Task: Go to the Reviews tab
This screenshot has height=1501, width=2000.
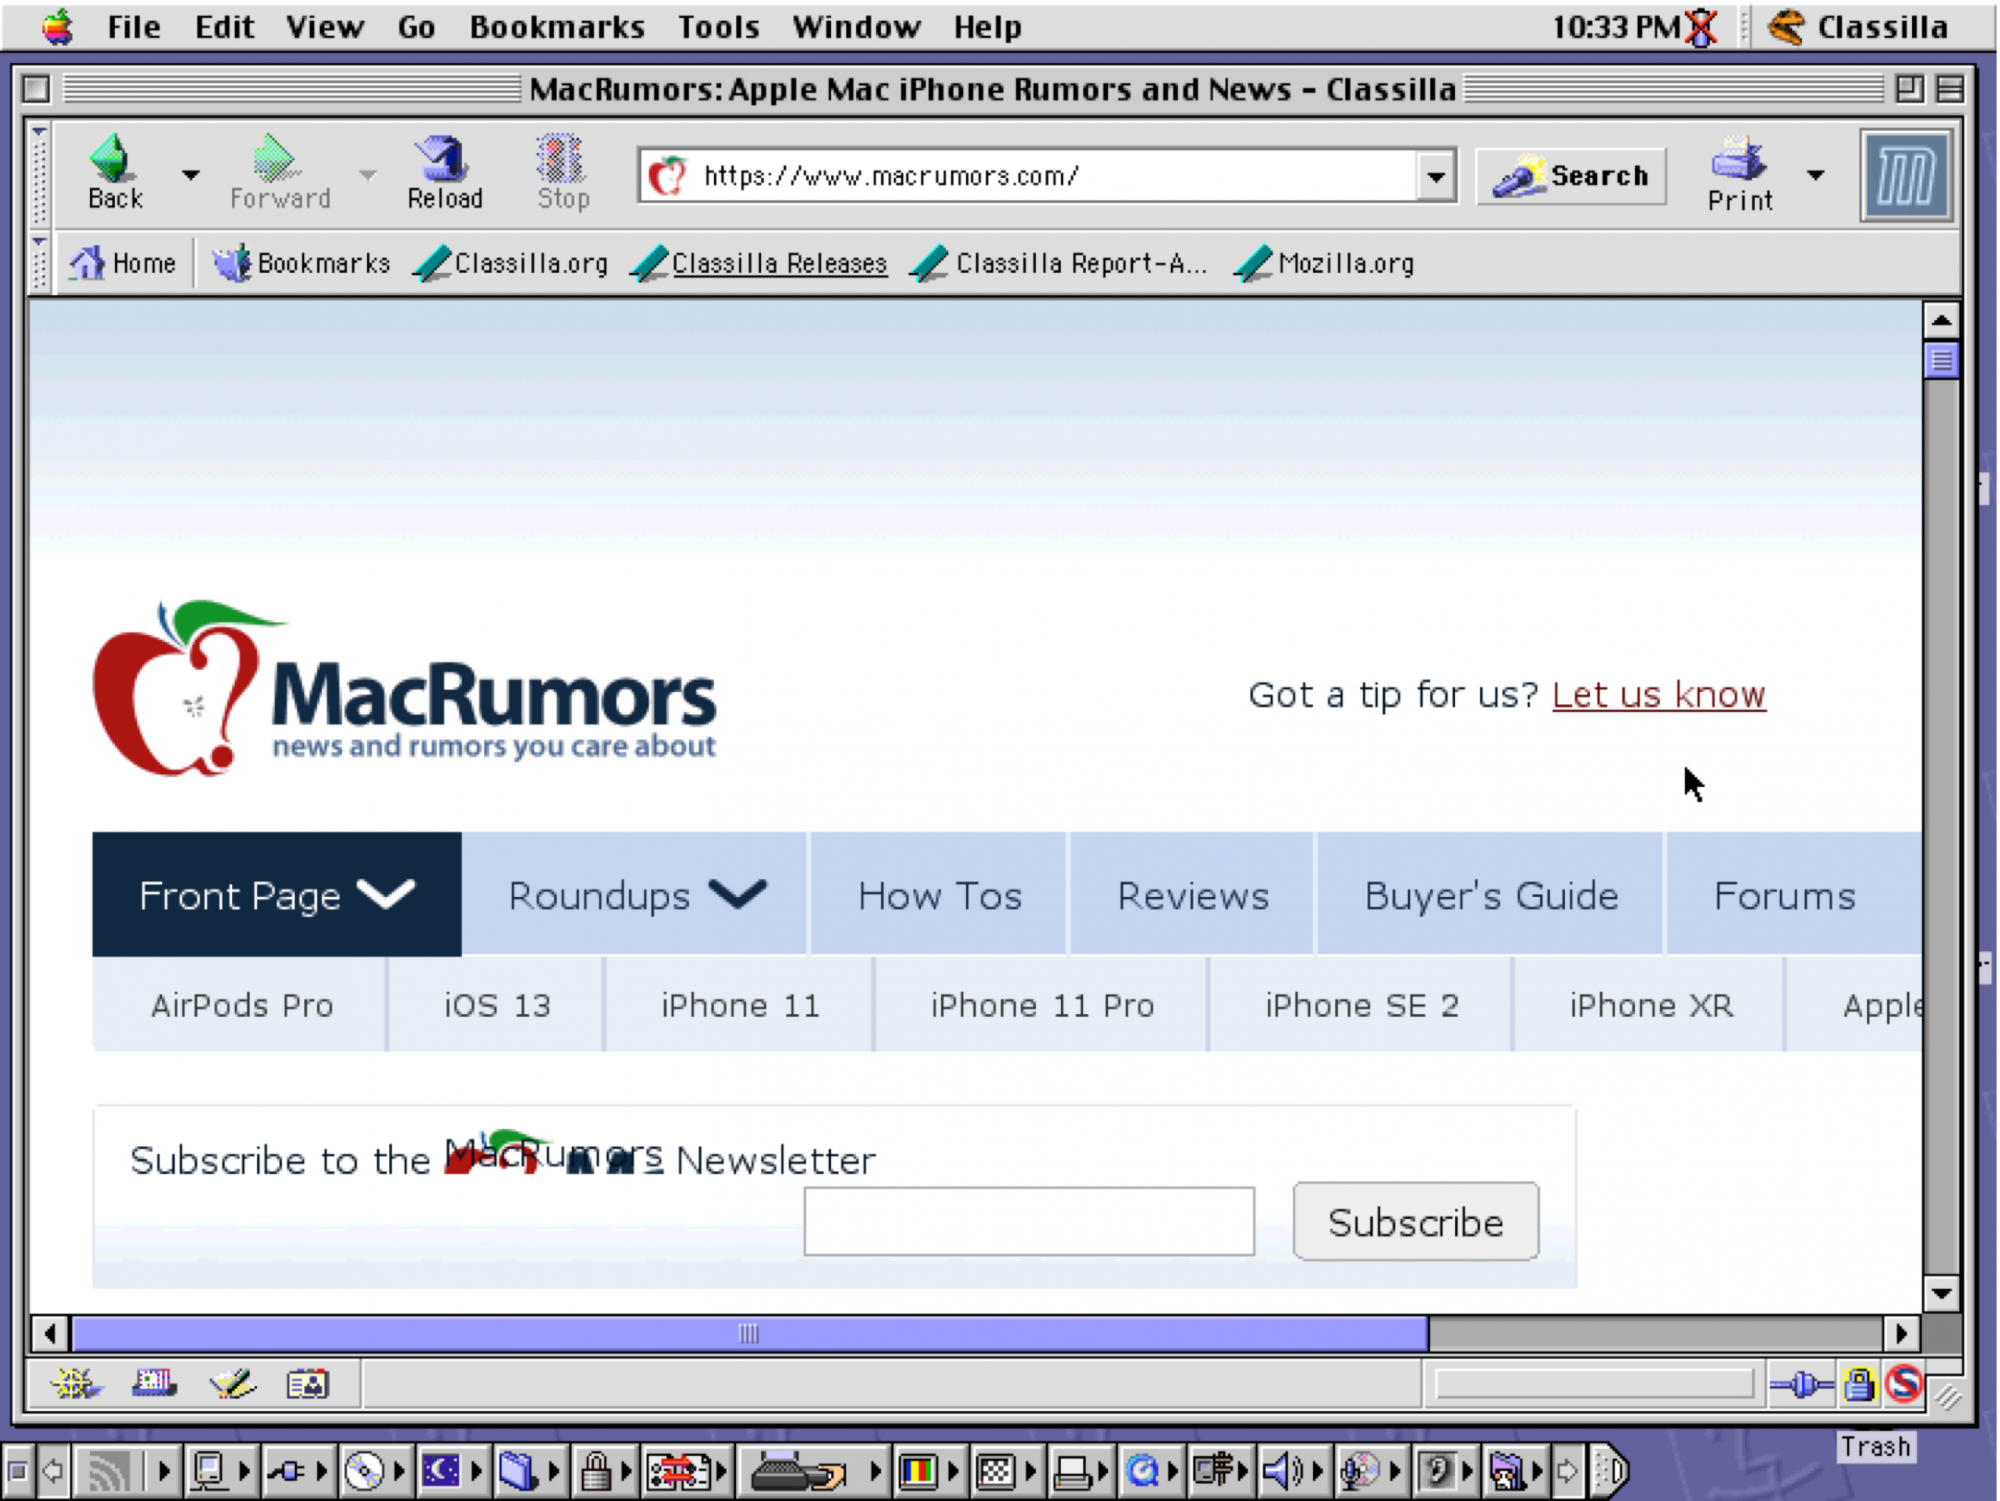Action: (x=1193, y=895)
